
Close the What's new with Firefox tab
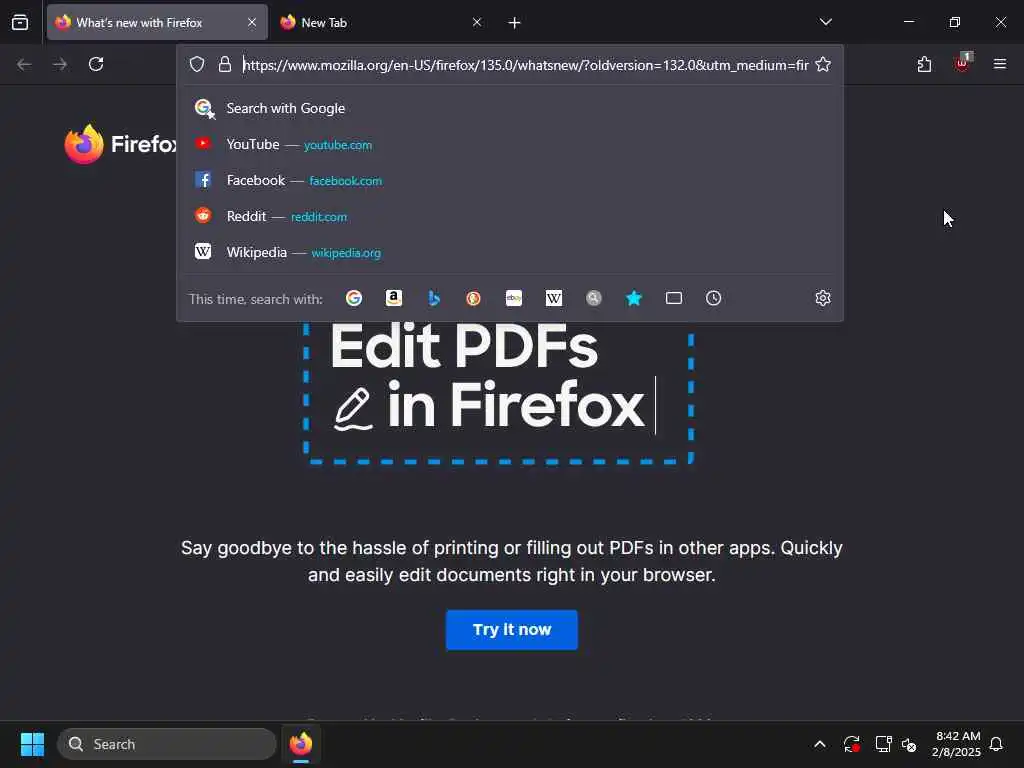252,22
